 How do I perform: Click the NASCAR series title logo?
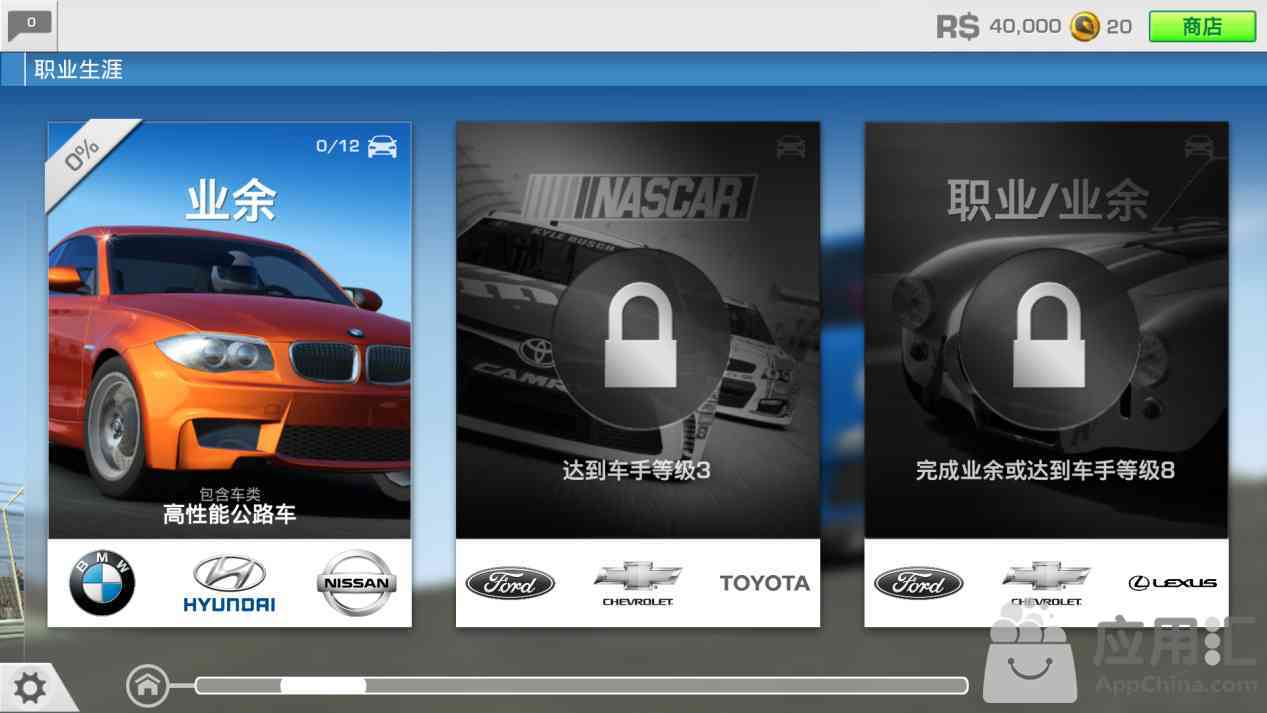coord(640,197)
